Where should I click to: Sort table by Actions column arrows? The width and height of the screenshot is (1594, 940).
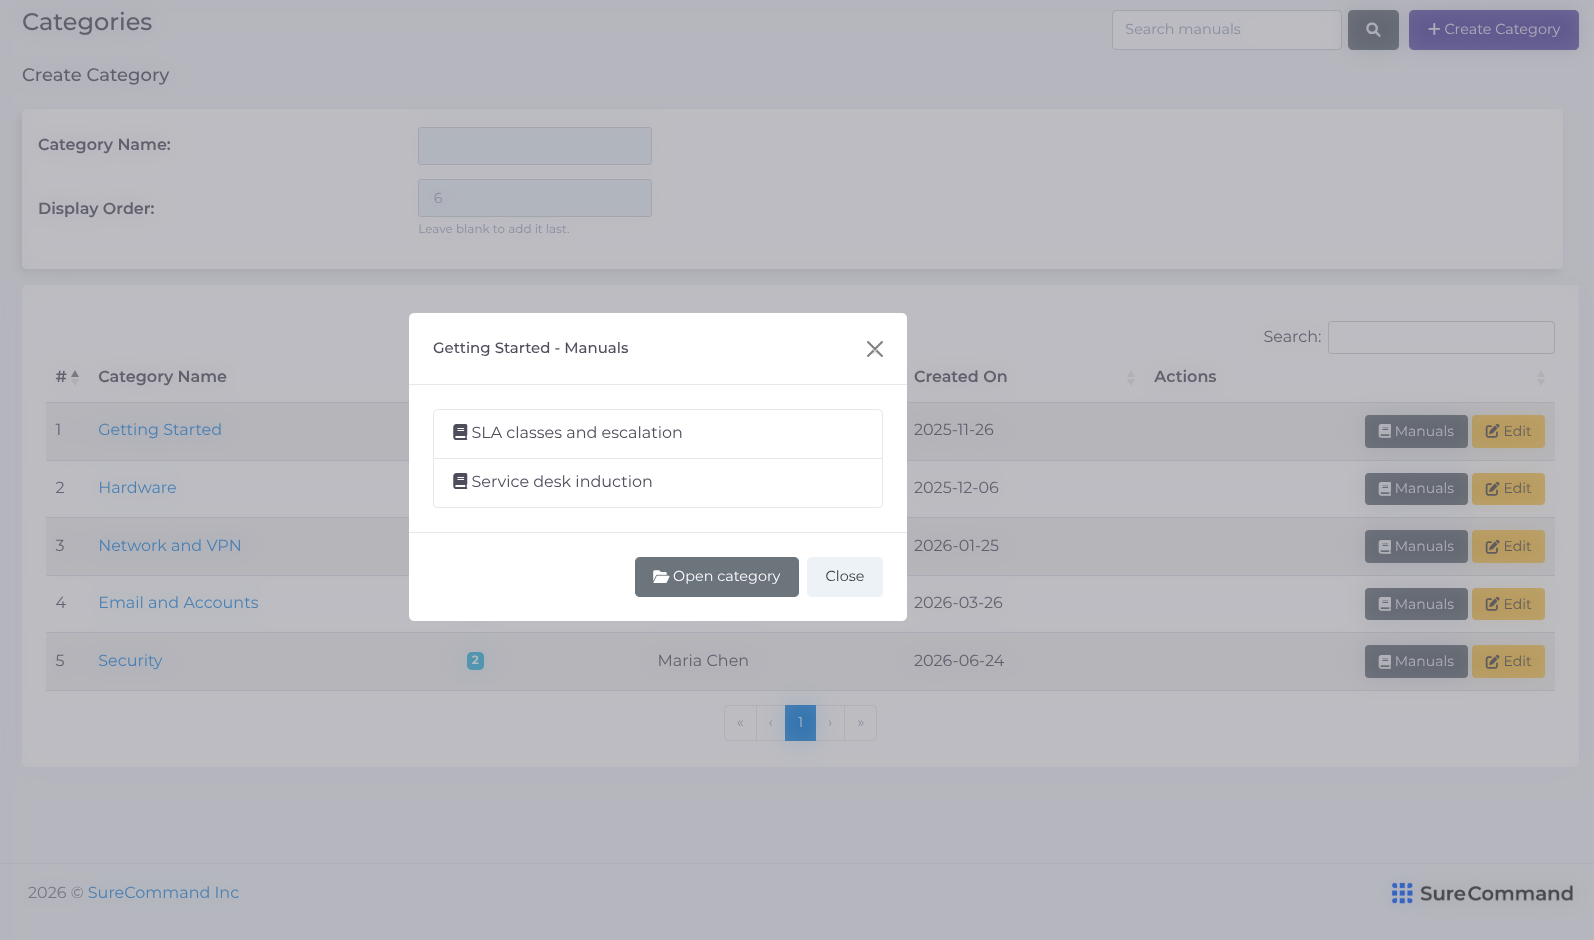click(x=1541, y=378)
